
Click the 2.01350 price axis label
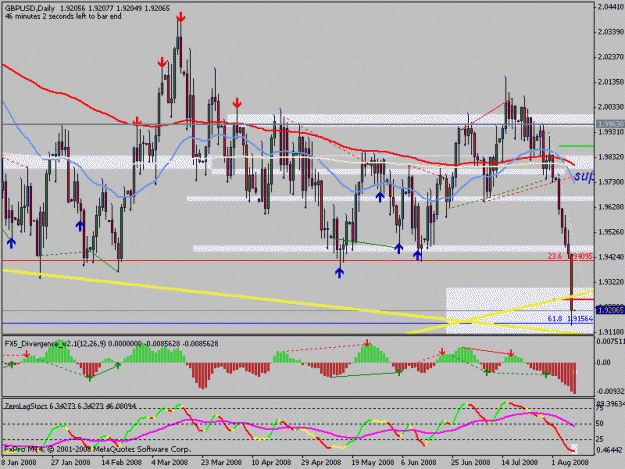point(611,82)
